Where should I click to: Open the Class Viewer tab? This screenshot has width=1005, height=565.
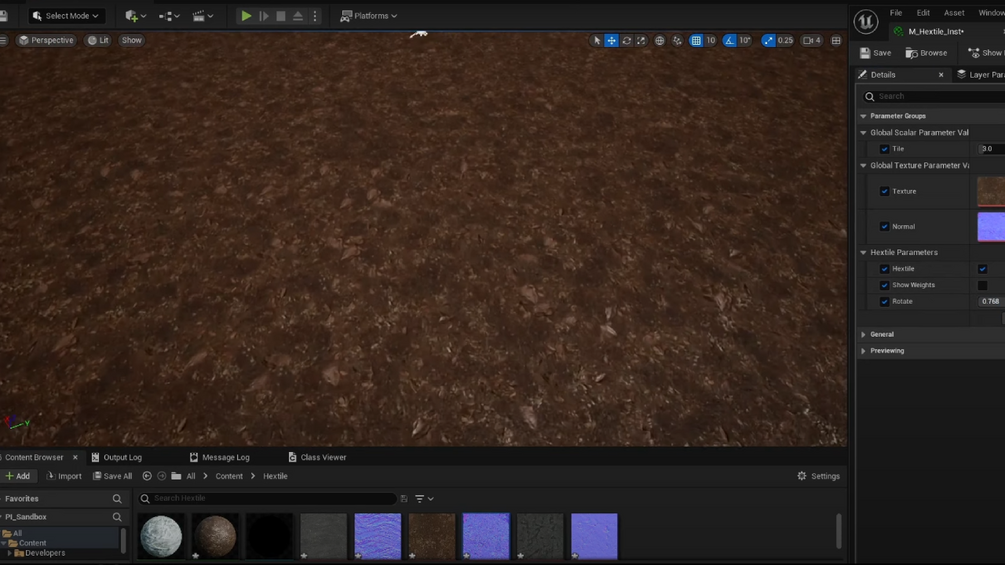click(317, 457)
